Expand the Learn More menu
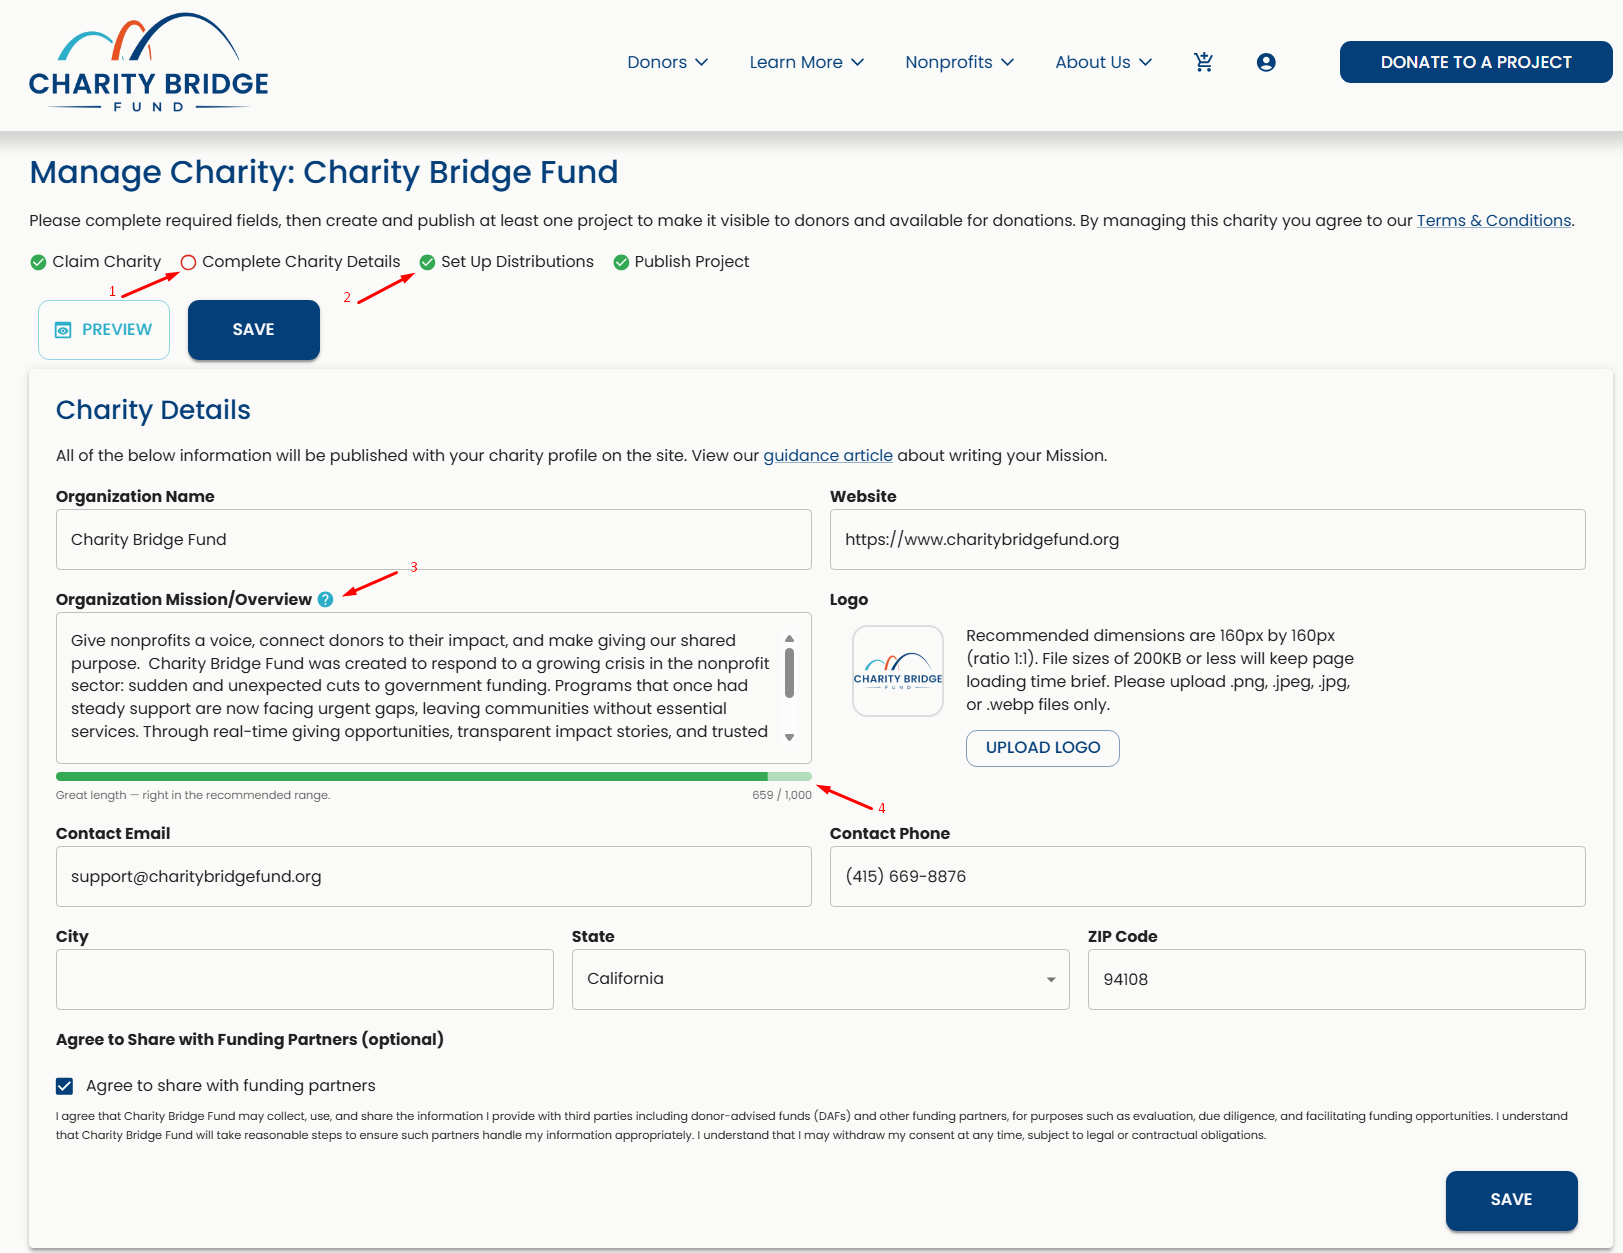Viewport: 1623px width, 1253px height. pyautogui.click(x=807, y=62)
